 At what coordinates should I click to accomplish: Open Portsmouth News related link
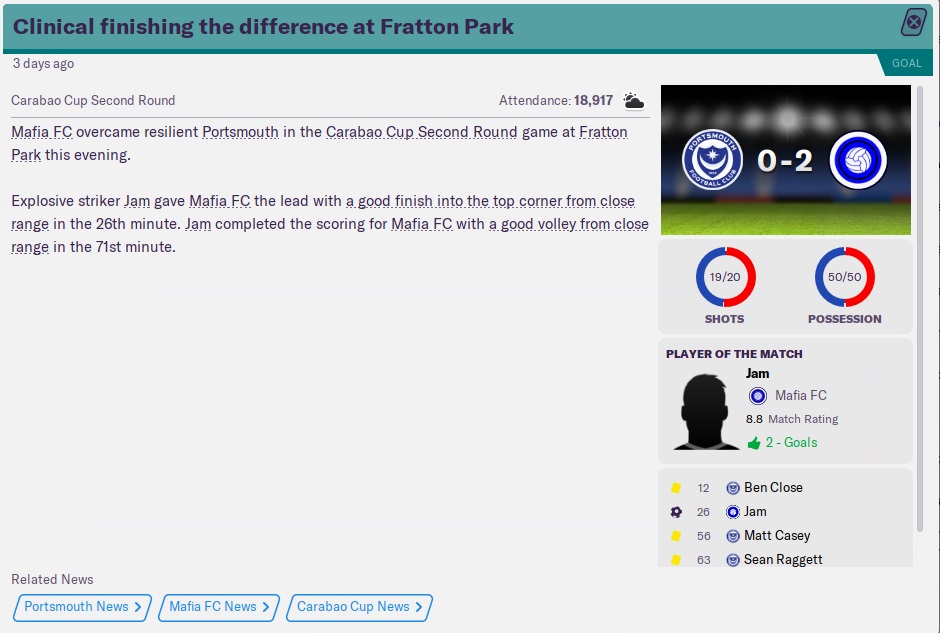click(82, 607)
